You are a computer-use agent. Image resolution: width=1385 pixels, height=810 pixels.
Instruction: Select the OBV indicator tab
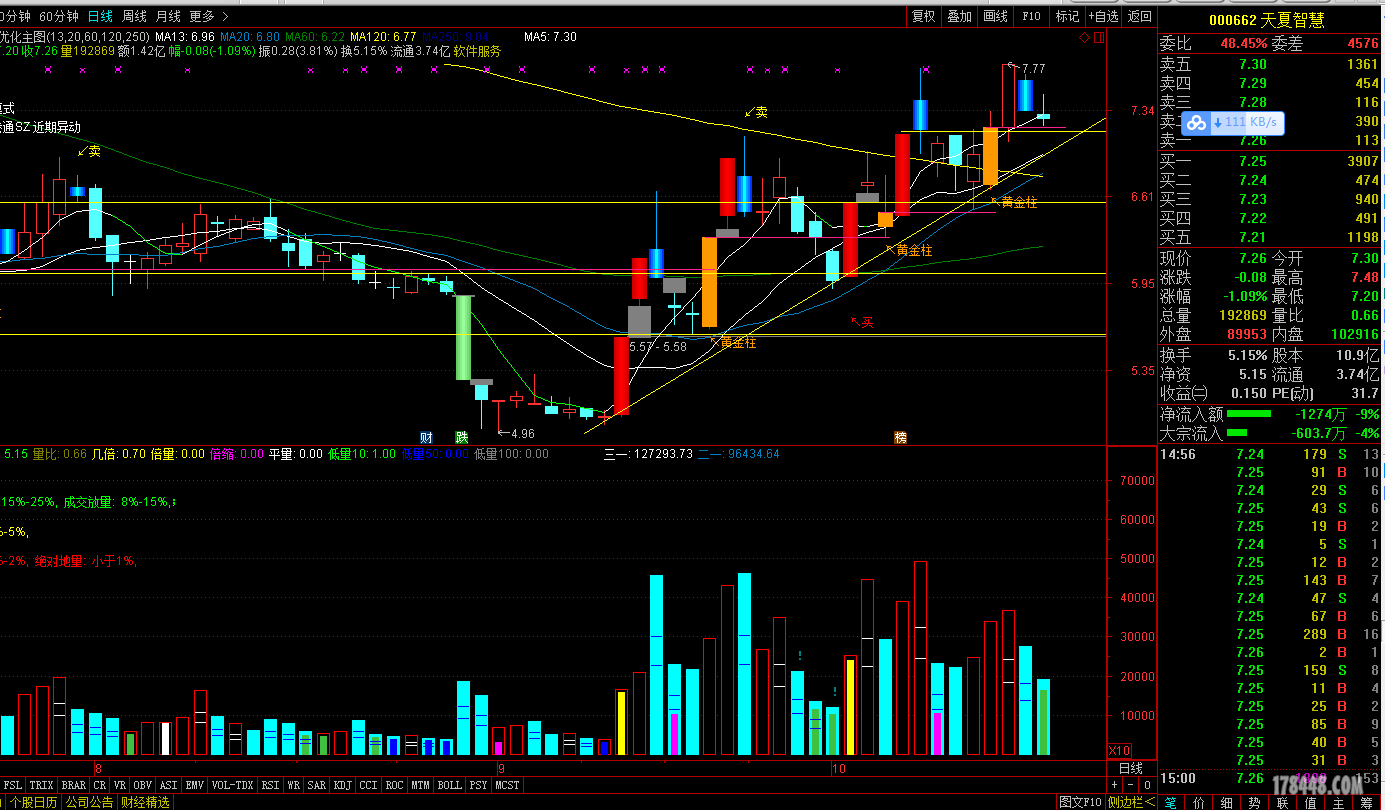pyautogui.click(x=143, y=786)
